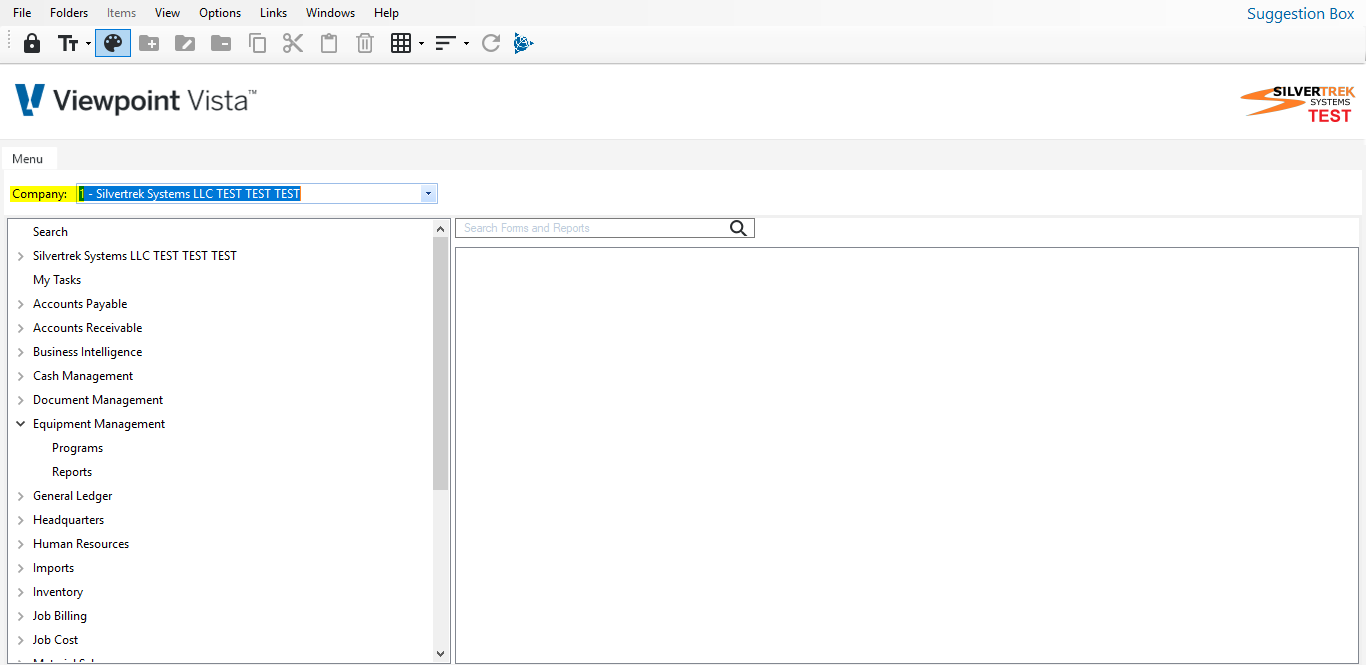
Task: Click the scissors cut icon
Action: pyautogui.click(x=293, y=43)
